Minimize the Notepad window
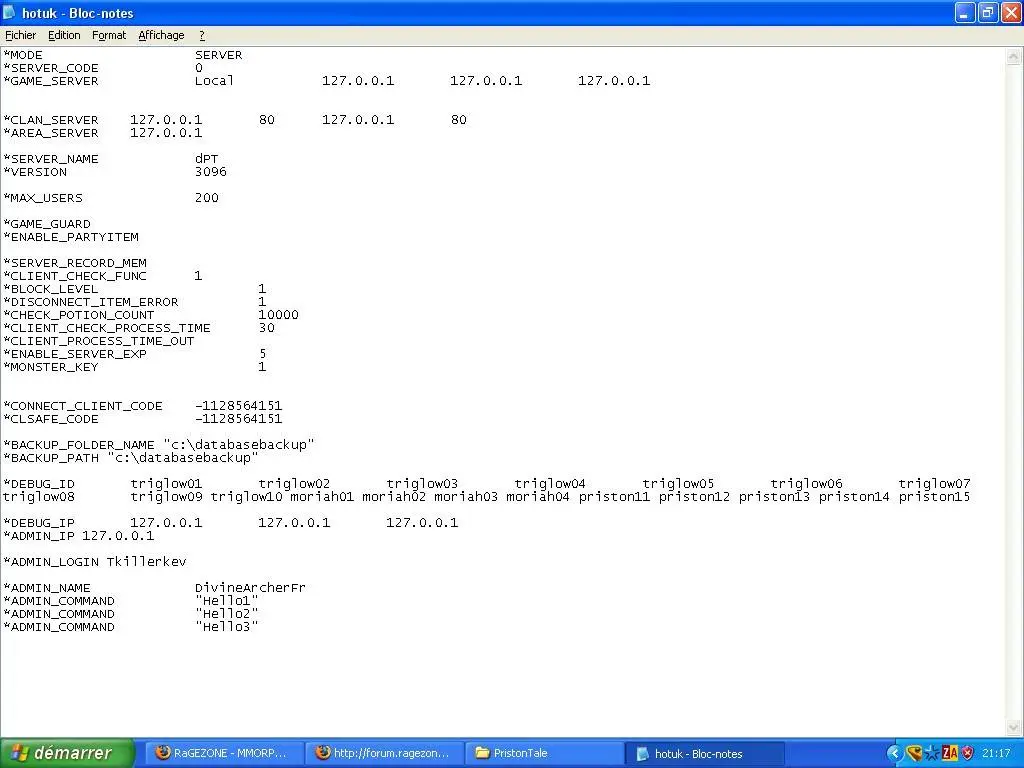1024x768 pixels. (x=965, y=12)
